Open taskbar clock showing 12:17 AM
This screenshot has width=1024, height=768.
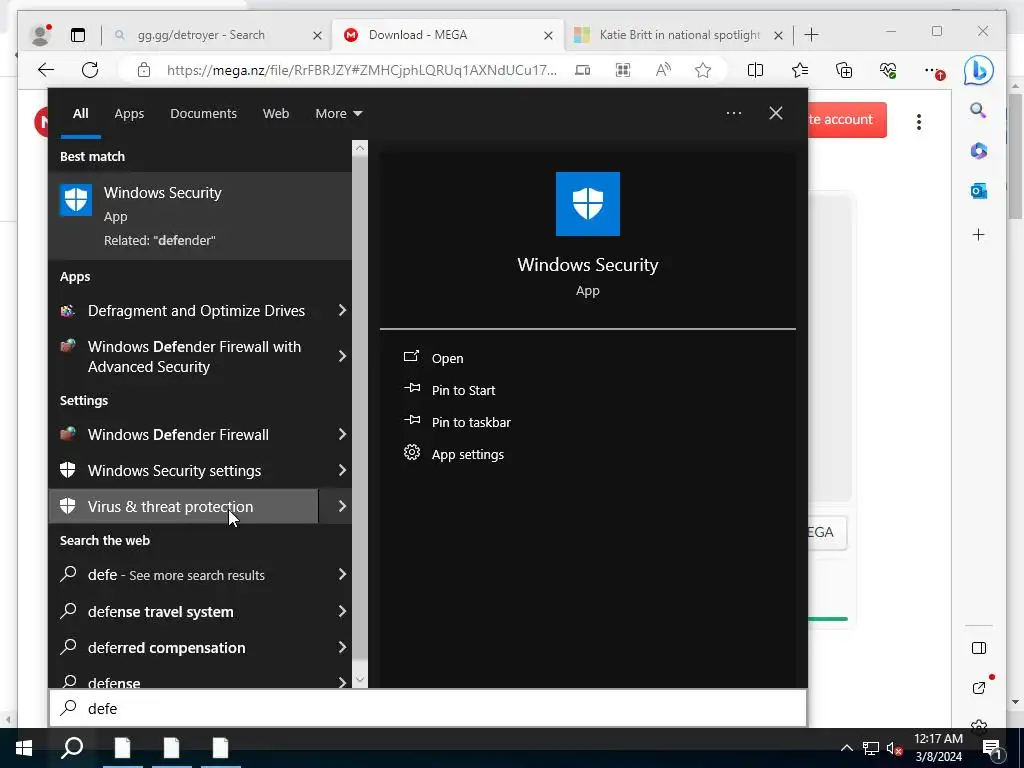[938, 748]
